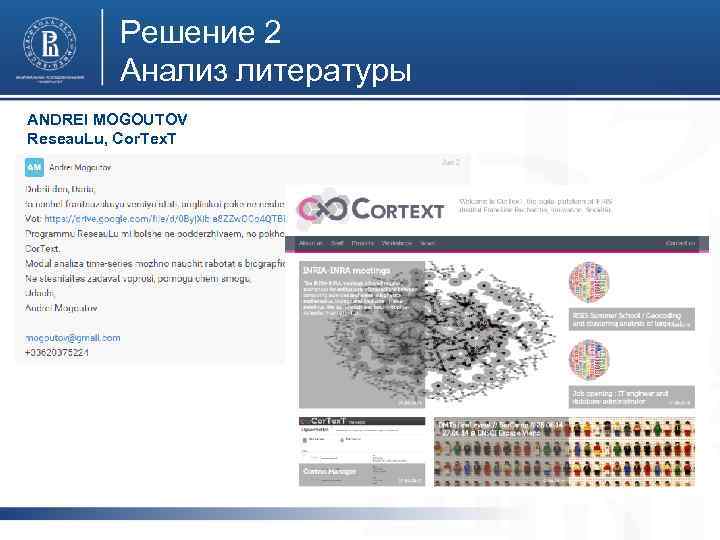Open Projects in Cortext navigation bar

click(362, 243)
